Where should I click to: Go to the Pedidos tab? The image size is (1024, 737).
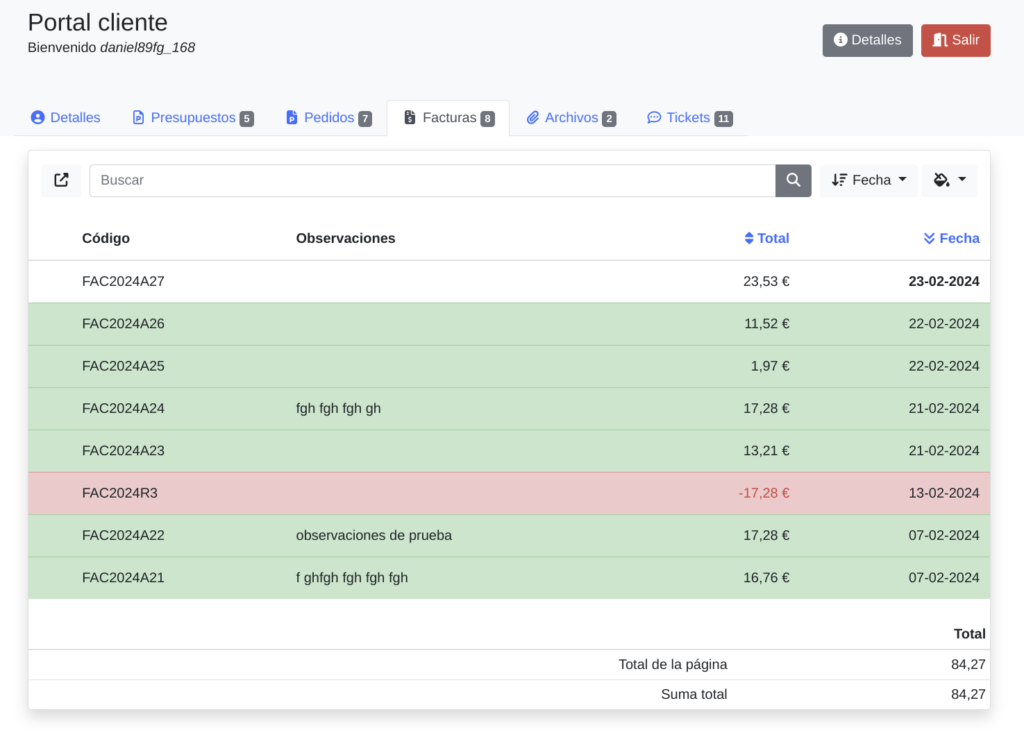tap(328, 118)
